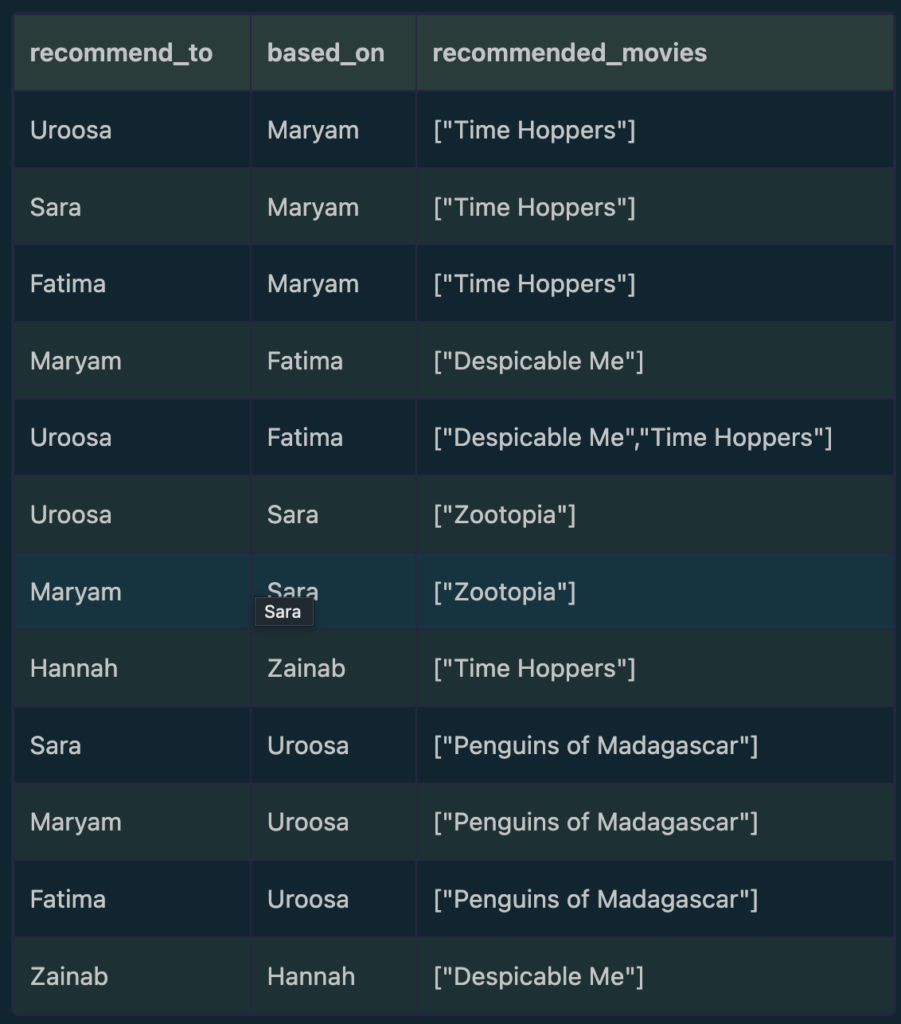
Task: Select the recommended_movies column header
Action: [569, 53]
